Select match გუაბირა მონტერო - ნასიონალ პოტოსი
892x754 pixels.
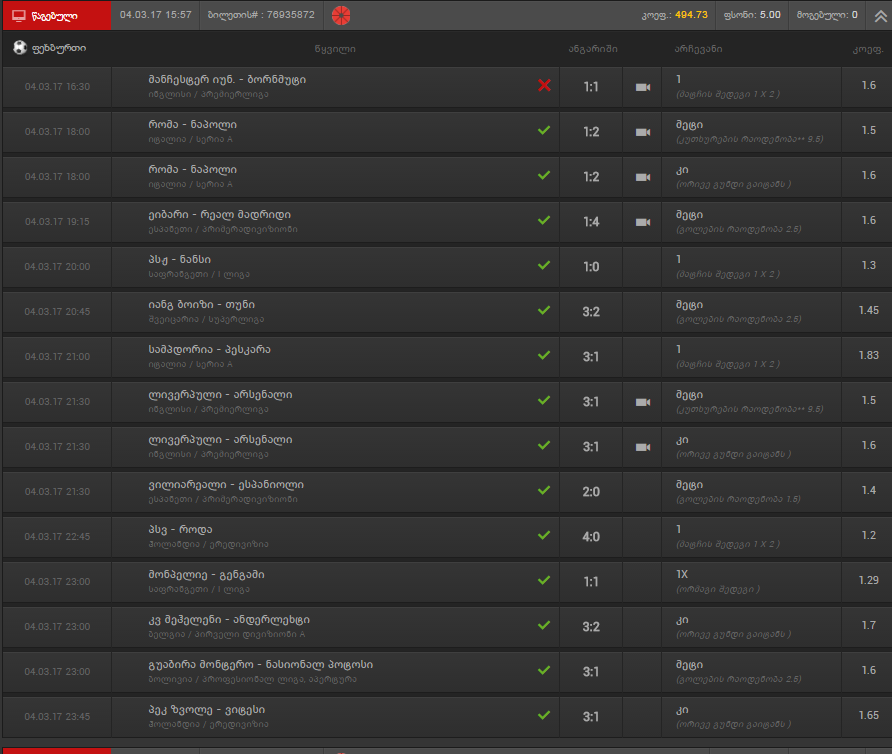261,665
